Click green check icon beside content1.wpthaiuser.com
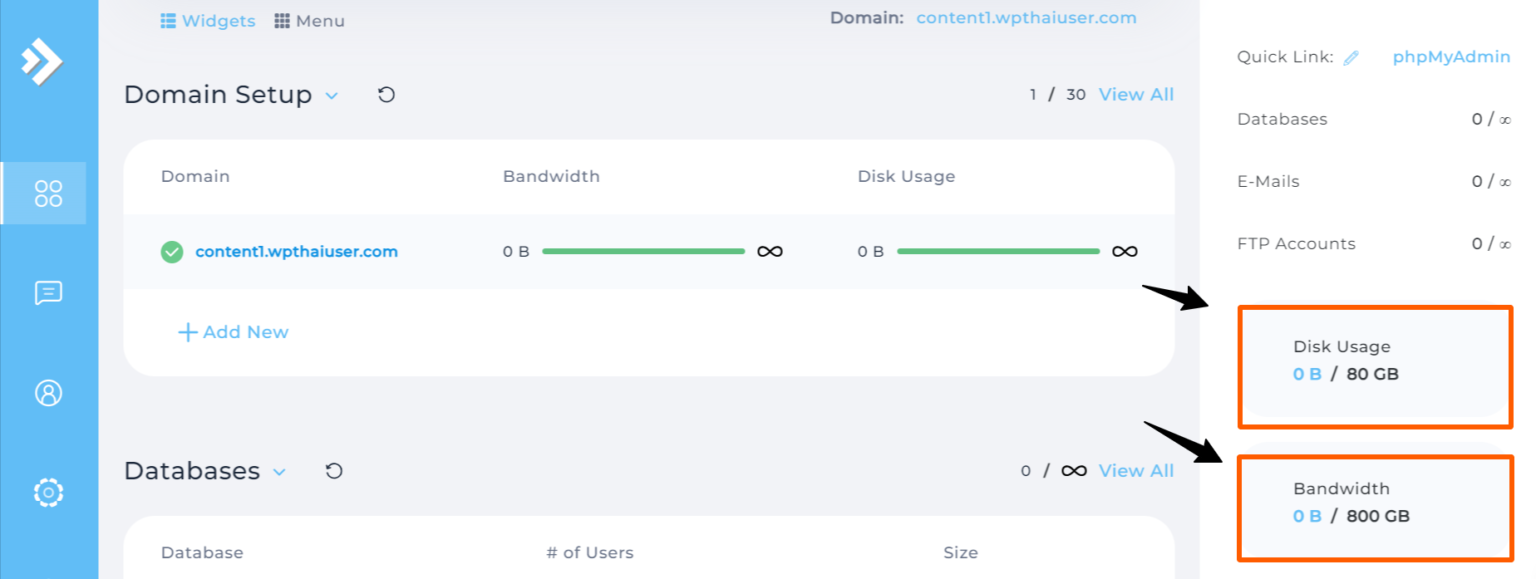This screenshot has height=579, width=1536. coord(172,252)
